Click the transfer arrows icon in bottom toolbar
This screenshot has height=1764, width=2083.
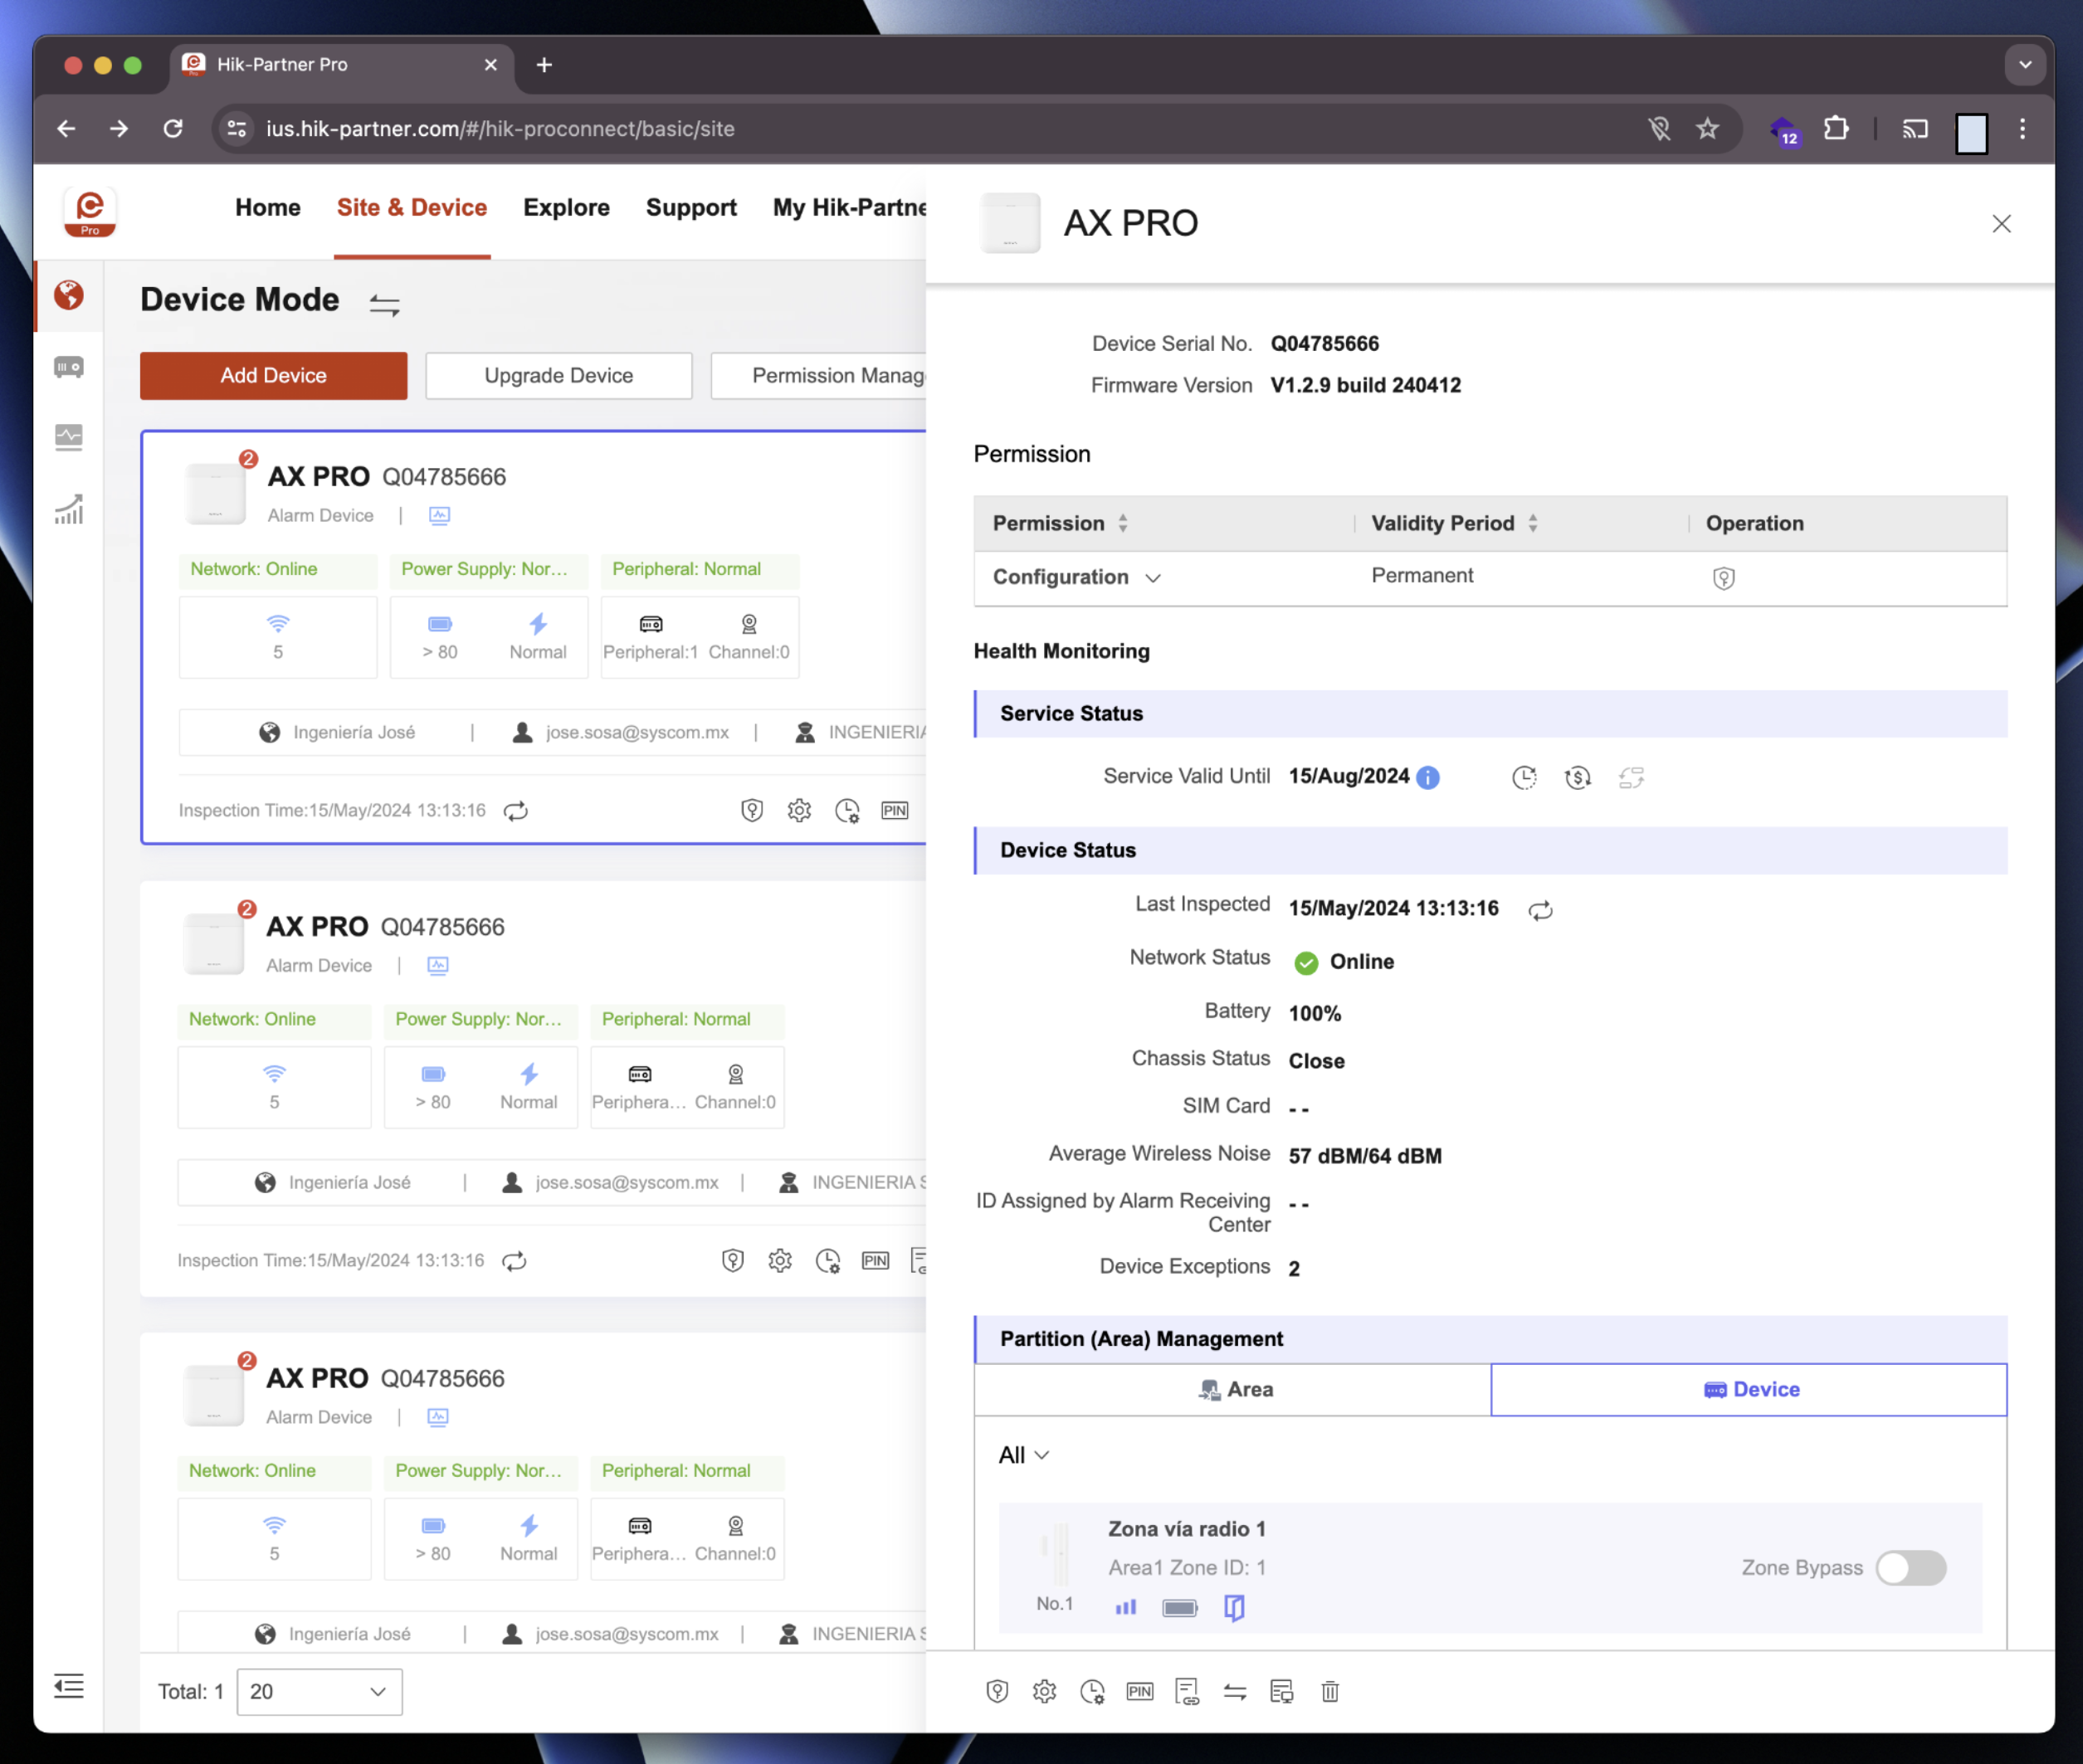[x=1235, y=1691]
